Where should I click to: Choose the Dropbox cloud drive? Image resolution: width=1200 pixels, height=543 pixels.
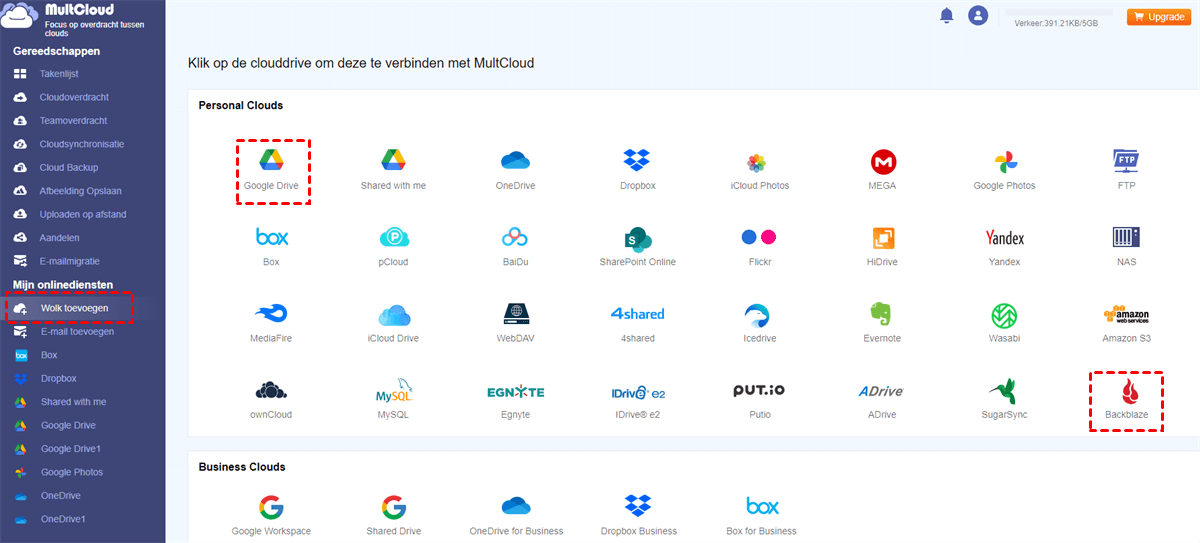(x=637, y=170)
